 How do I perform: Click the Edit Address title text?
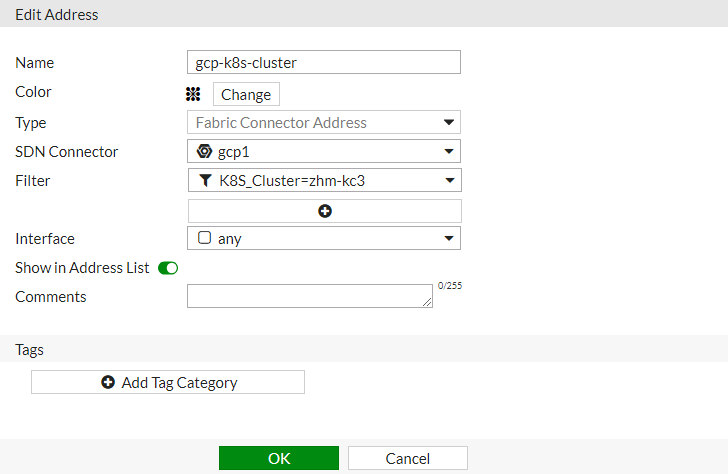coord(57,15)
